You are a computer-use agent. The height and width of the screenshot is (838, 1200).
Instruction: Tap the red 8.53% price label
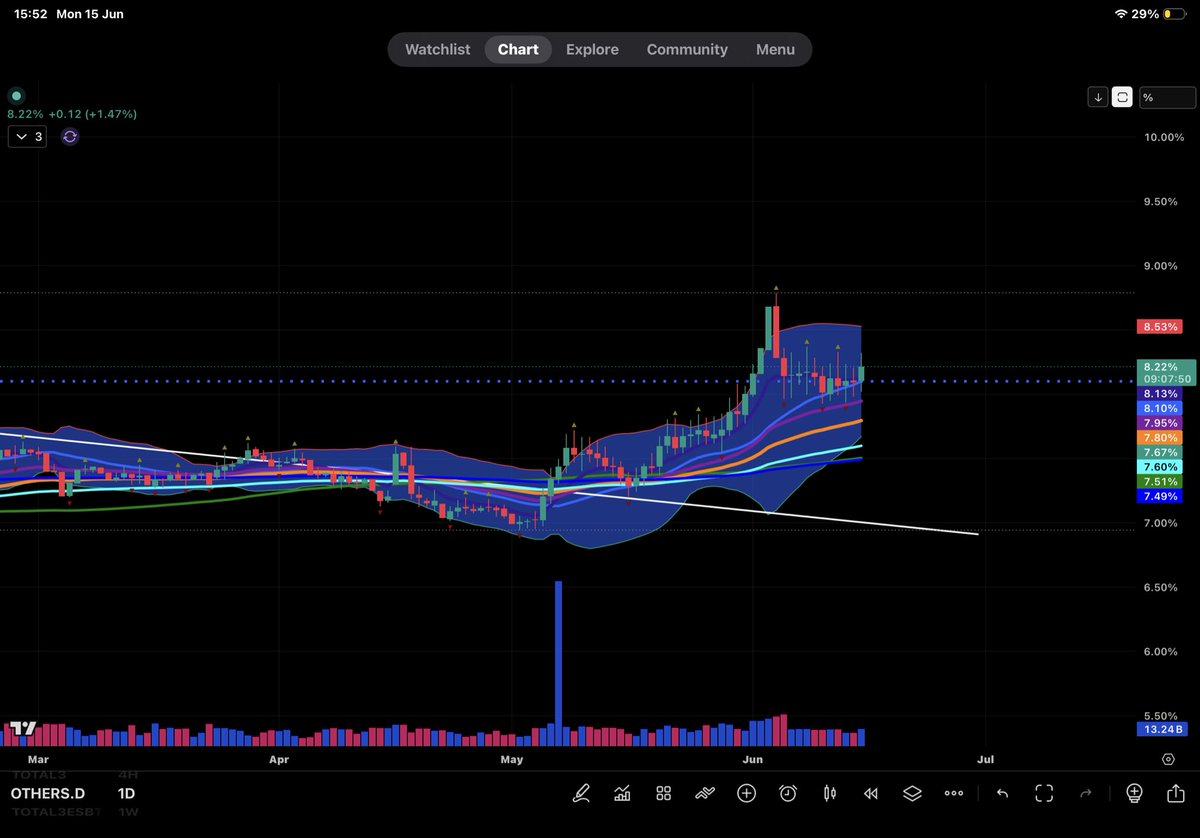coord(1160,327)
